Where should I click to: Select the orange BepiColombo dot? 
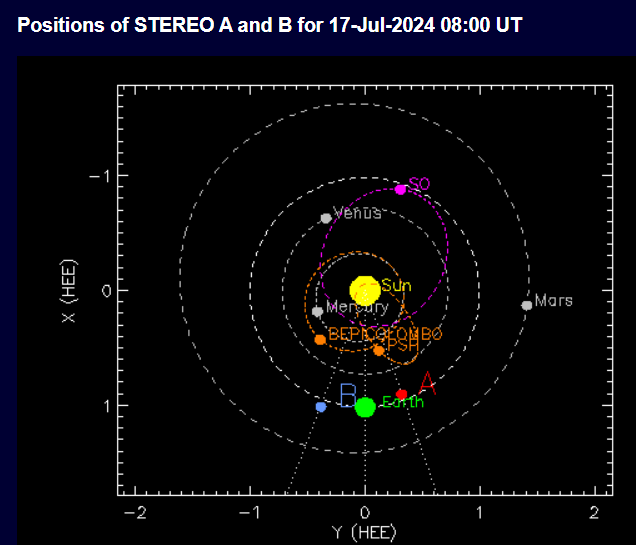point(320,340)
